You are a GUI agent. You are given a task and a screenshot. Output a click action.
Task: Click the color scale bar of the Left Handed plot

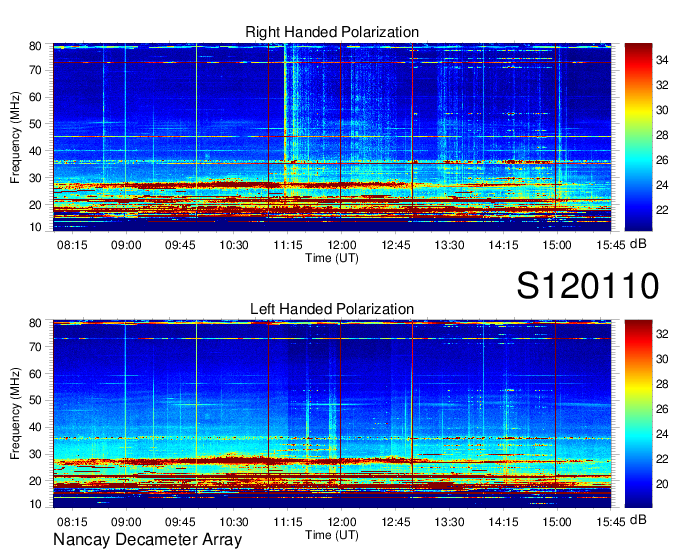pyautogui.click(x=638, y=414)
